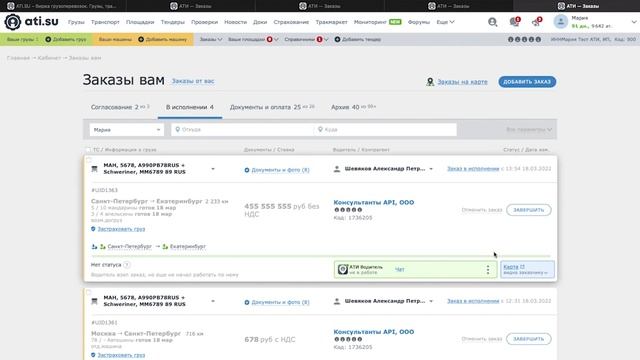Open the search person icon in header
This screenshot has height=360, width=640.
click(493, 22)
